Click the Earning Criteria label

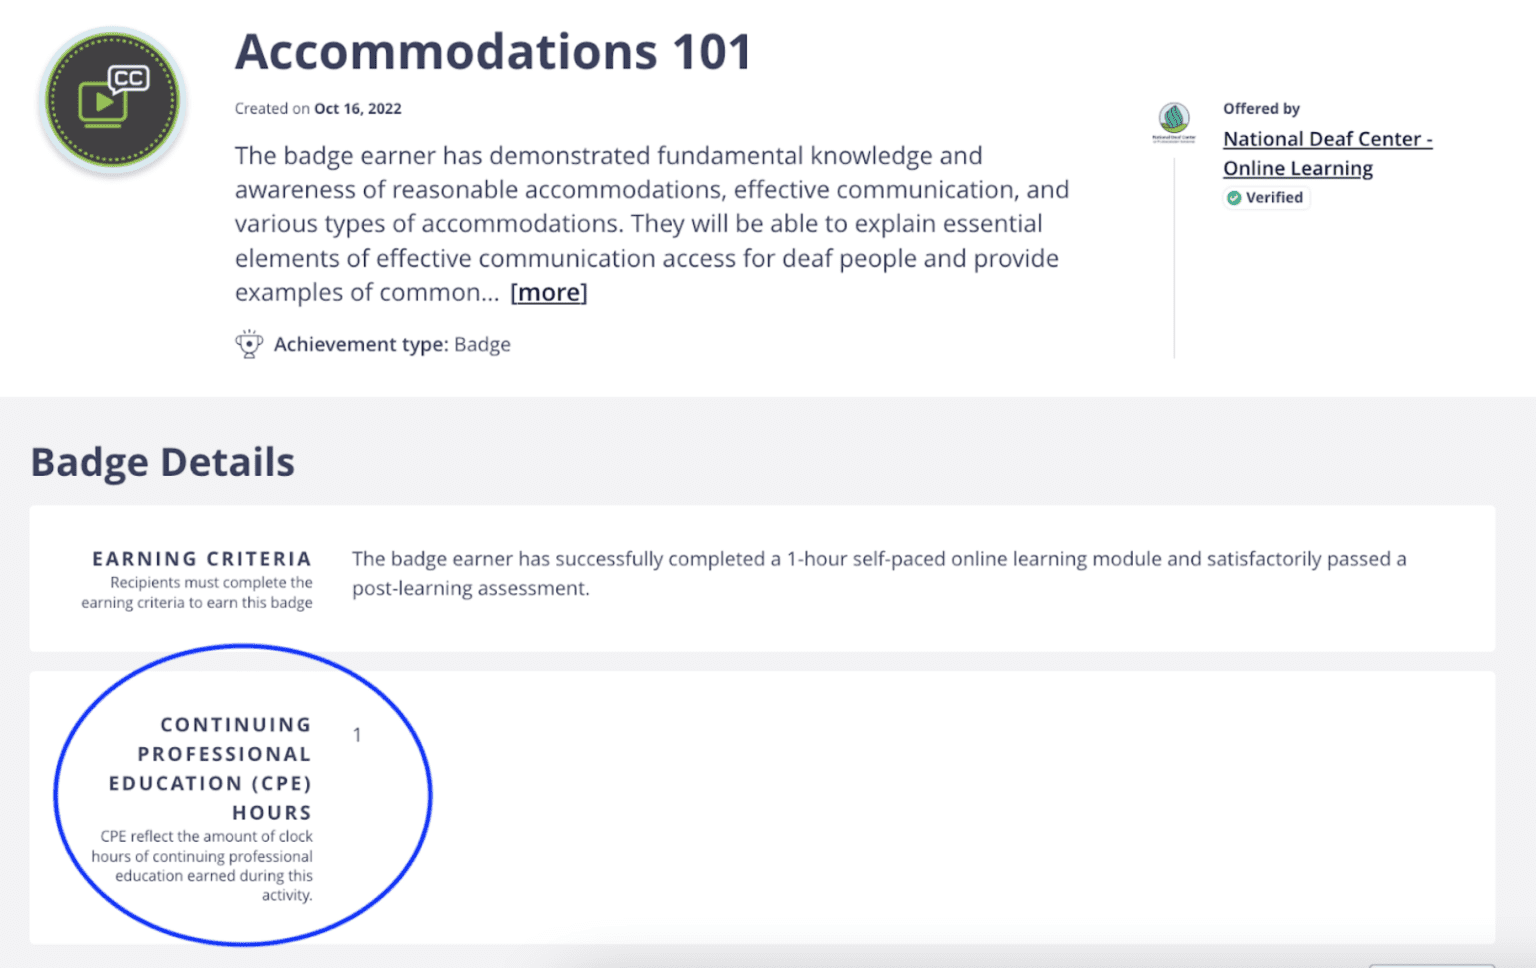[x=202, y=559]
